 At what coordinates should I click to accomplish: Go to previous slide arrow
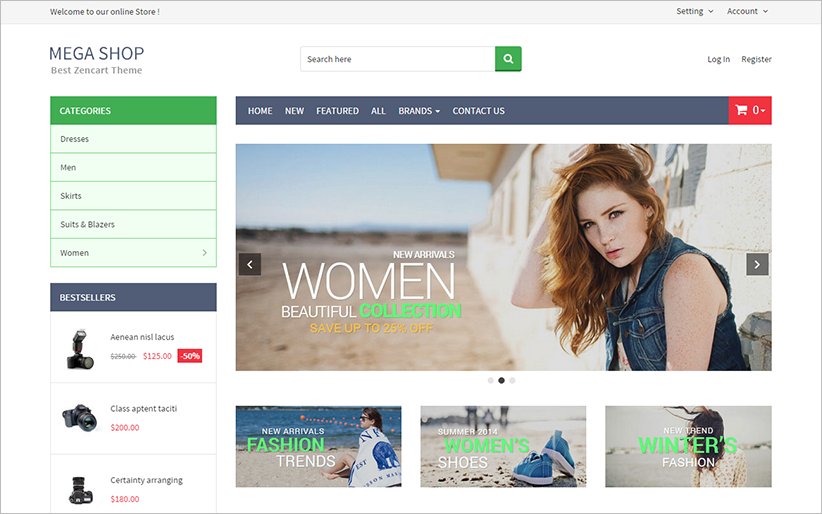pos(250,264)
